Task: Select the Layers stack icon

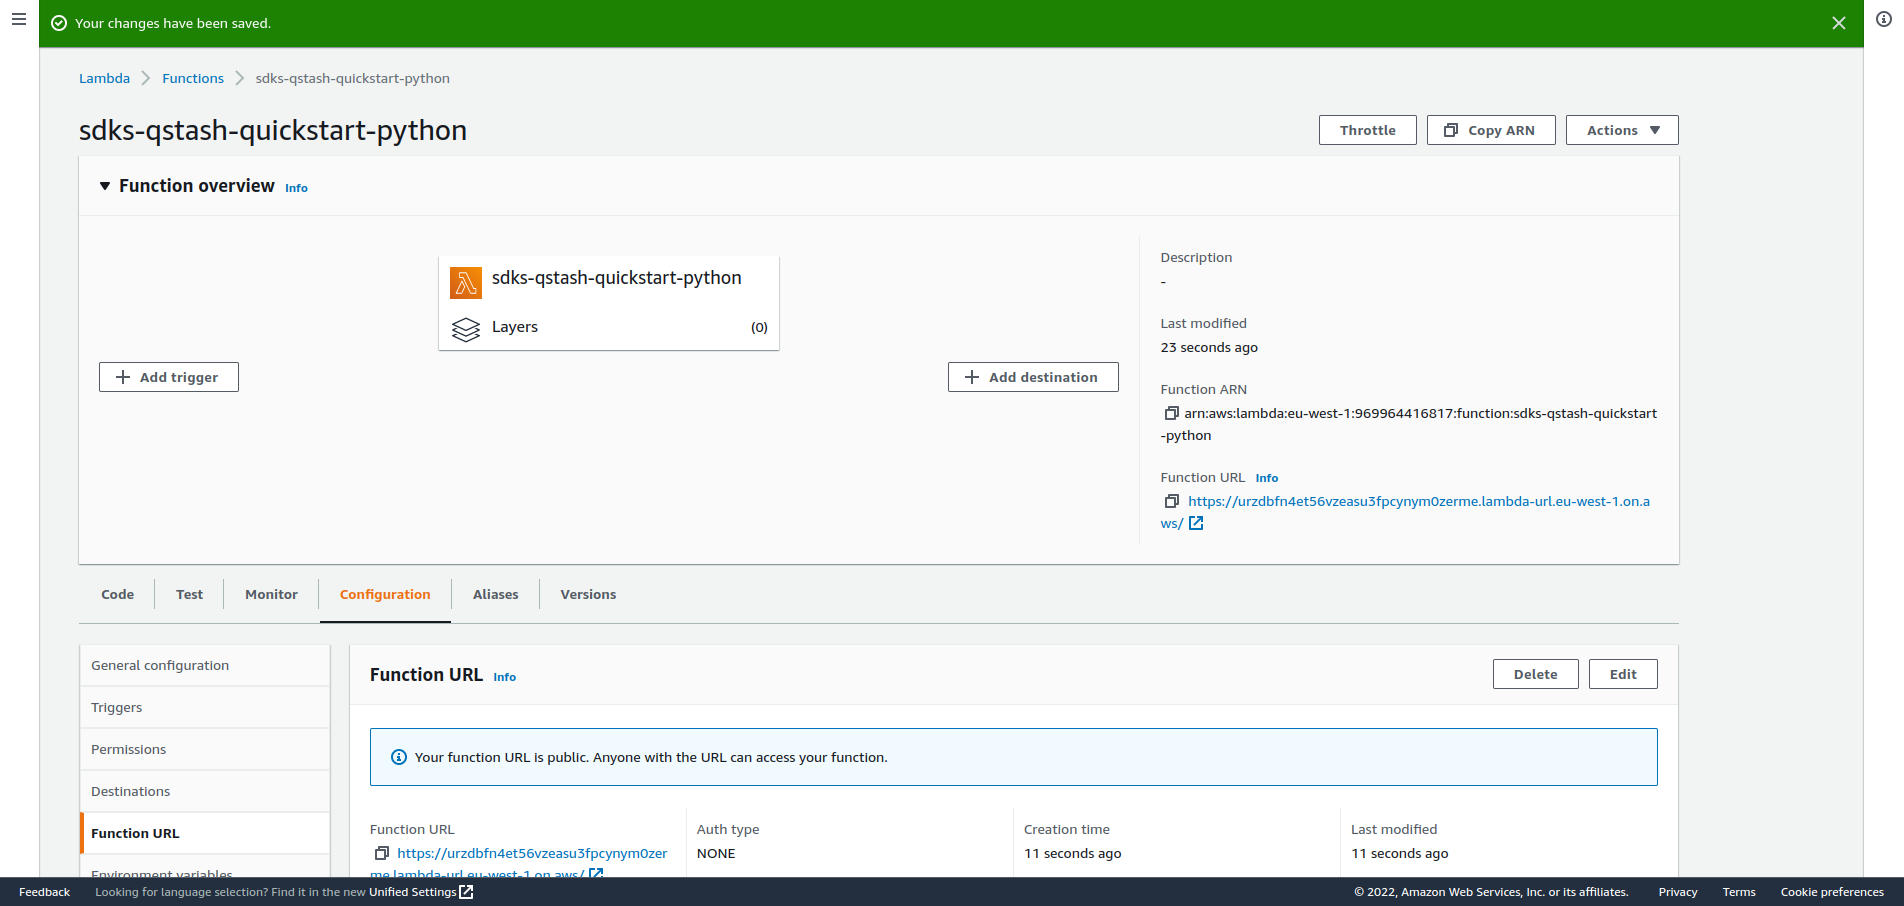Action: click(x=466, y=329)
